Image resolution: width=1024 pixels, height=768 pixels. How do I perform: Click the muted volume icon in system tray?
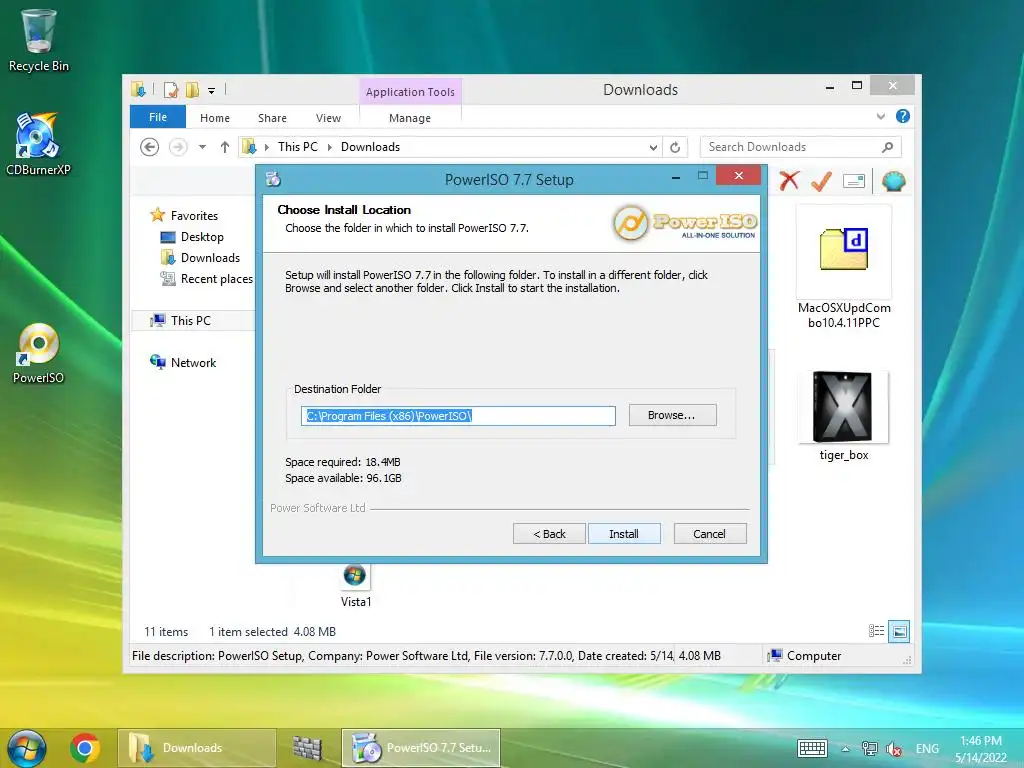(893, 748)
